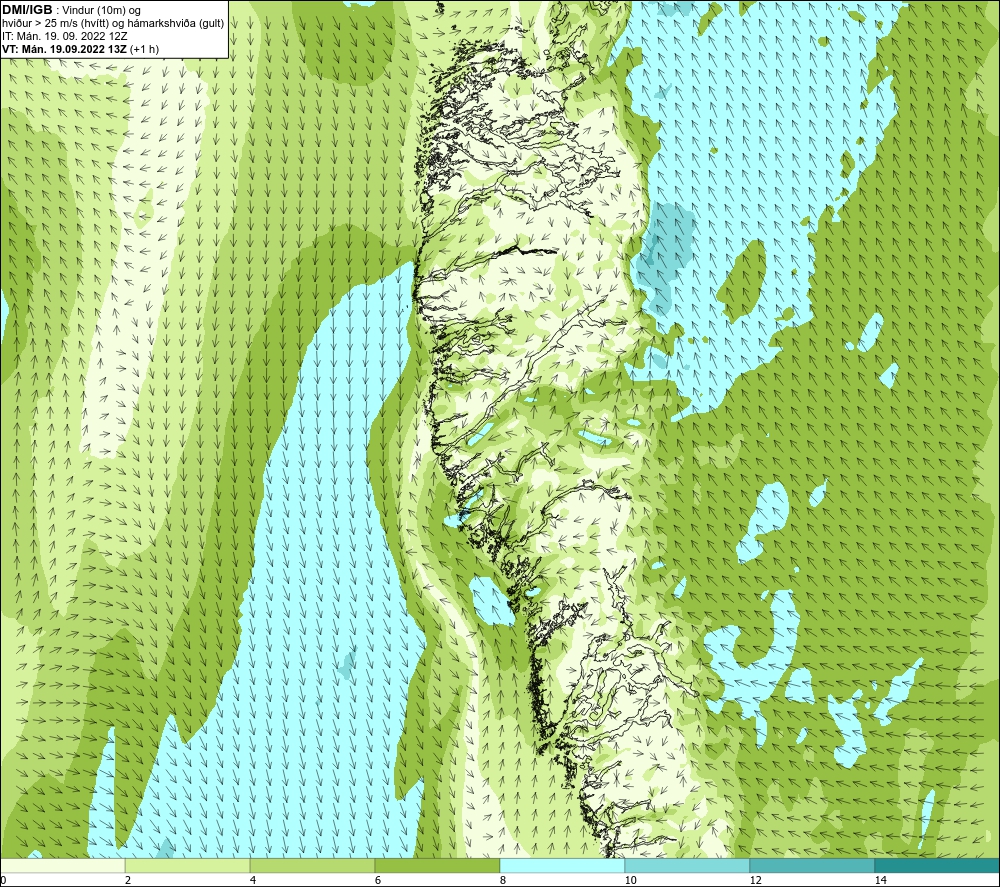Select the above 14 m/s dark teal swatch
Viewport: 1000px width, 887px height.
[938, 865]
